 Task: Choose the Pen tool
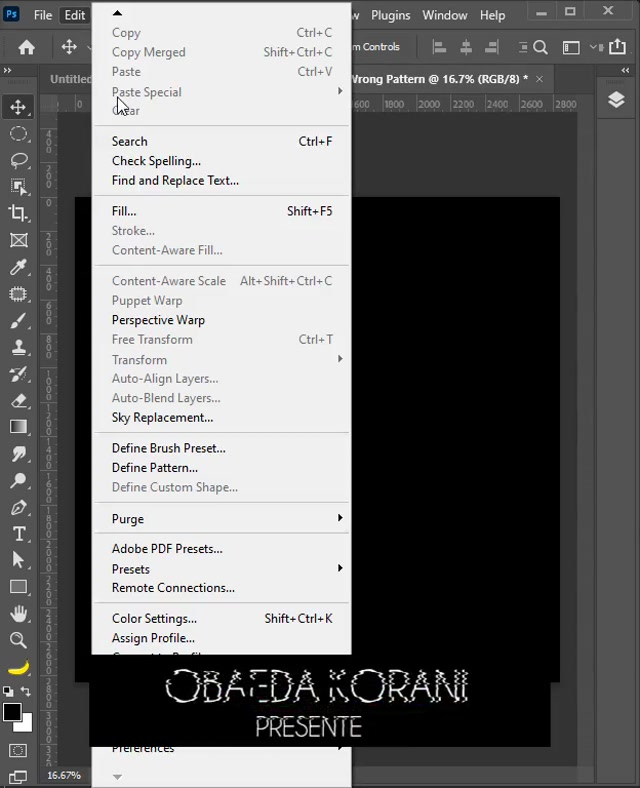point(19,507)
